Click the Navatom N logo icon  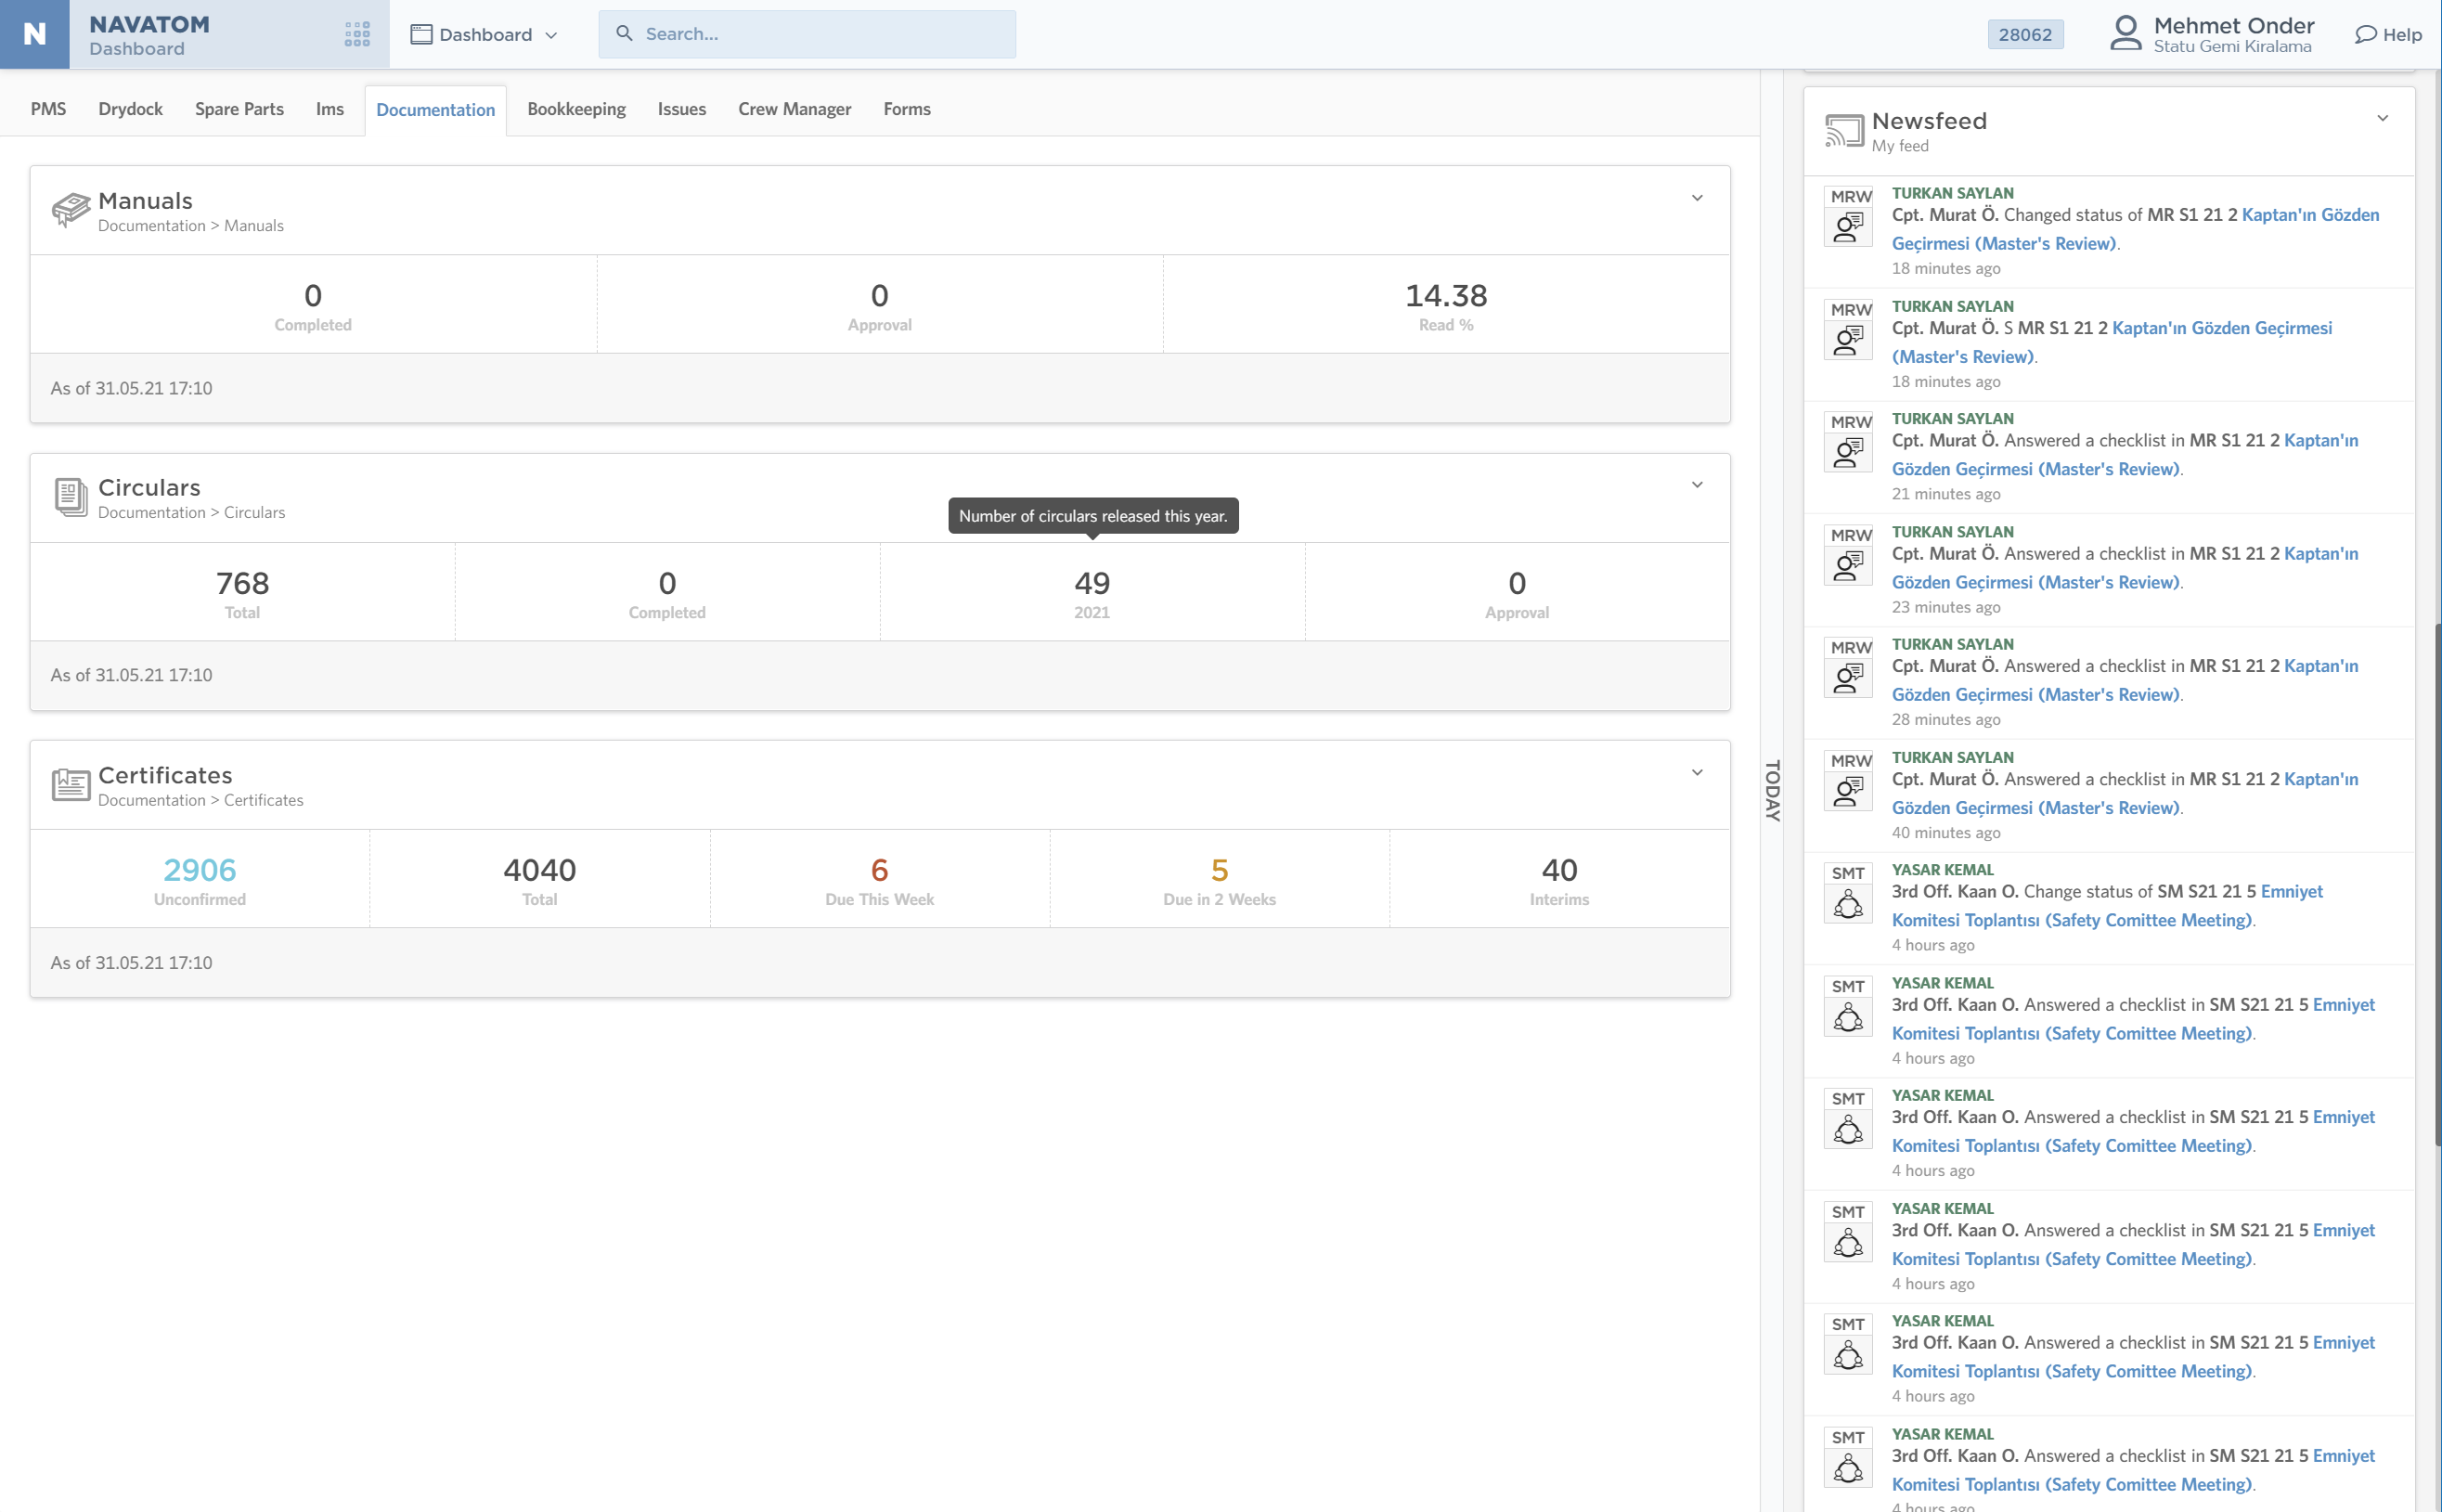click(34, 34)
